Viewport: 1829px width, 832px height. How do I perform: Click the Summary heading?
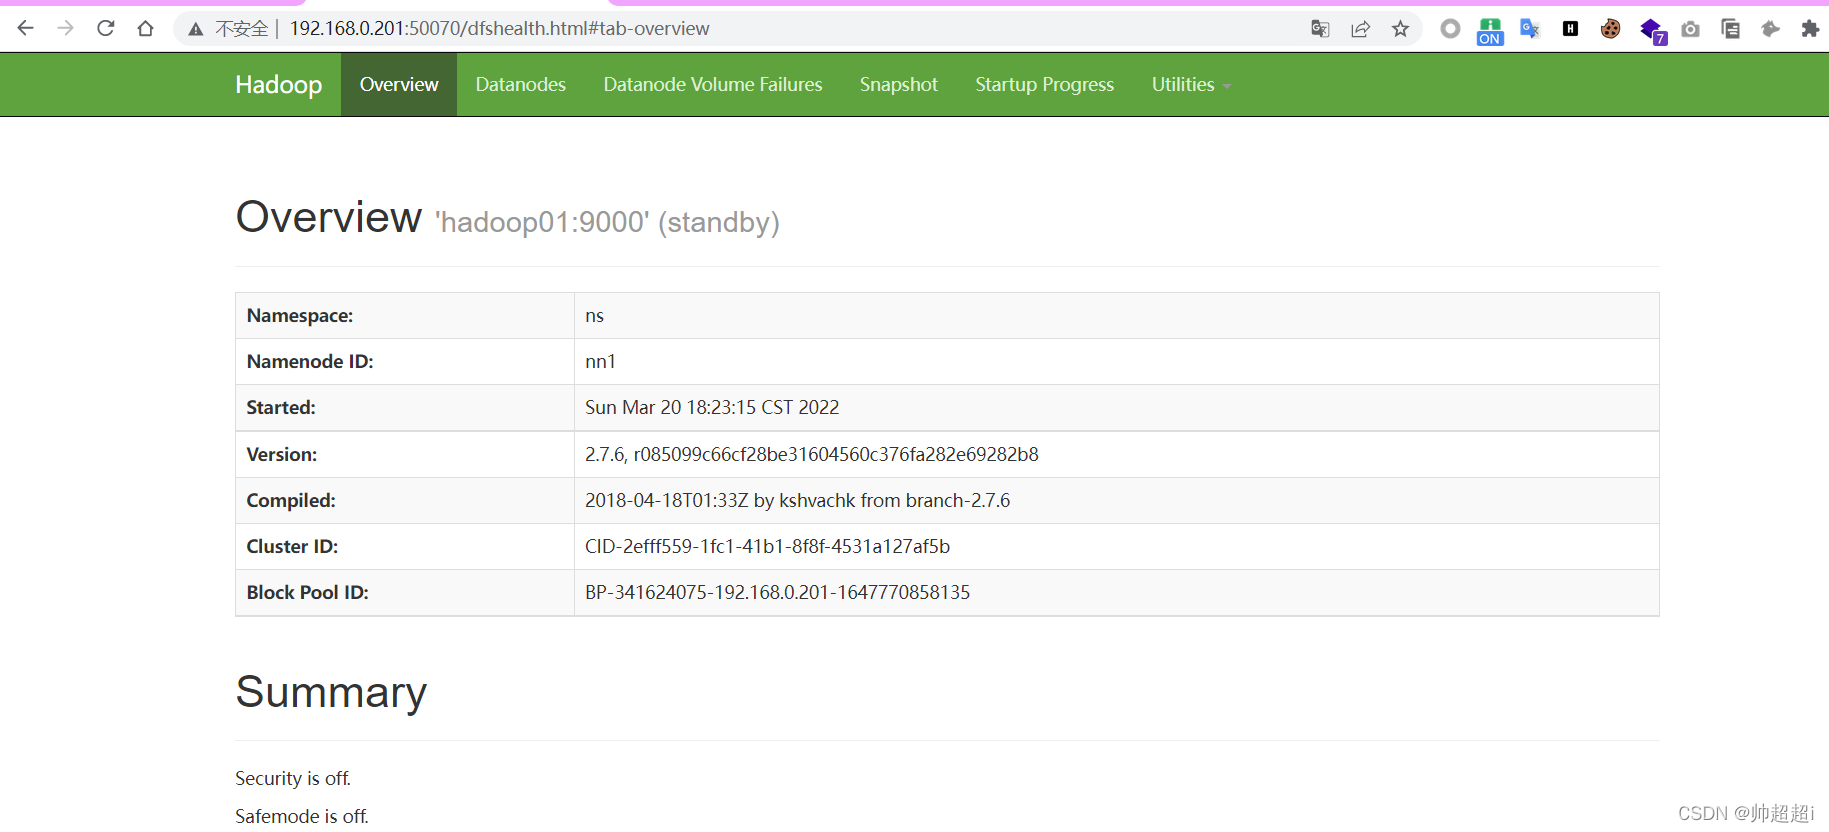coord(331,692)
